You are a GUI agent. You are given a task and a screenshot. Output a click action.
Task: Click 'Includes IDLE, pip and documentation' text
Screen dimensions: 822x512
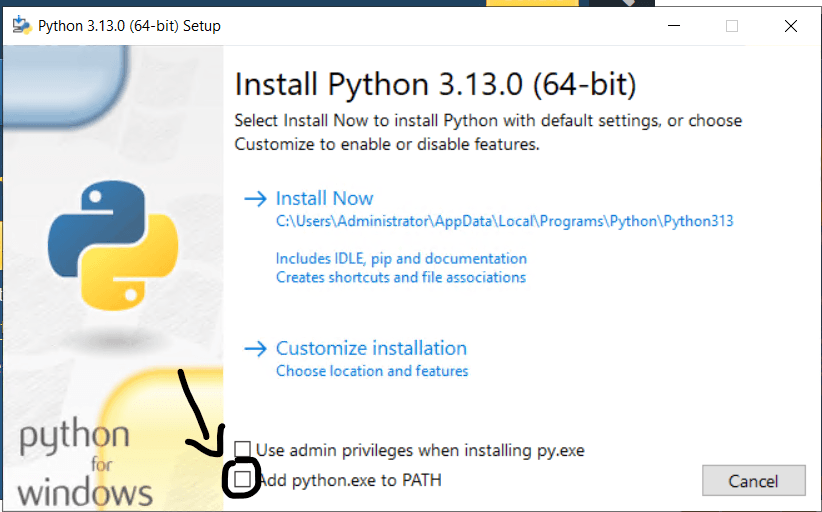tap(401, 258)
